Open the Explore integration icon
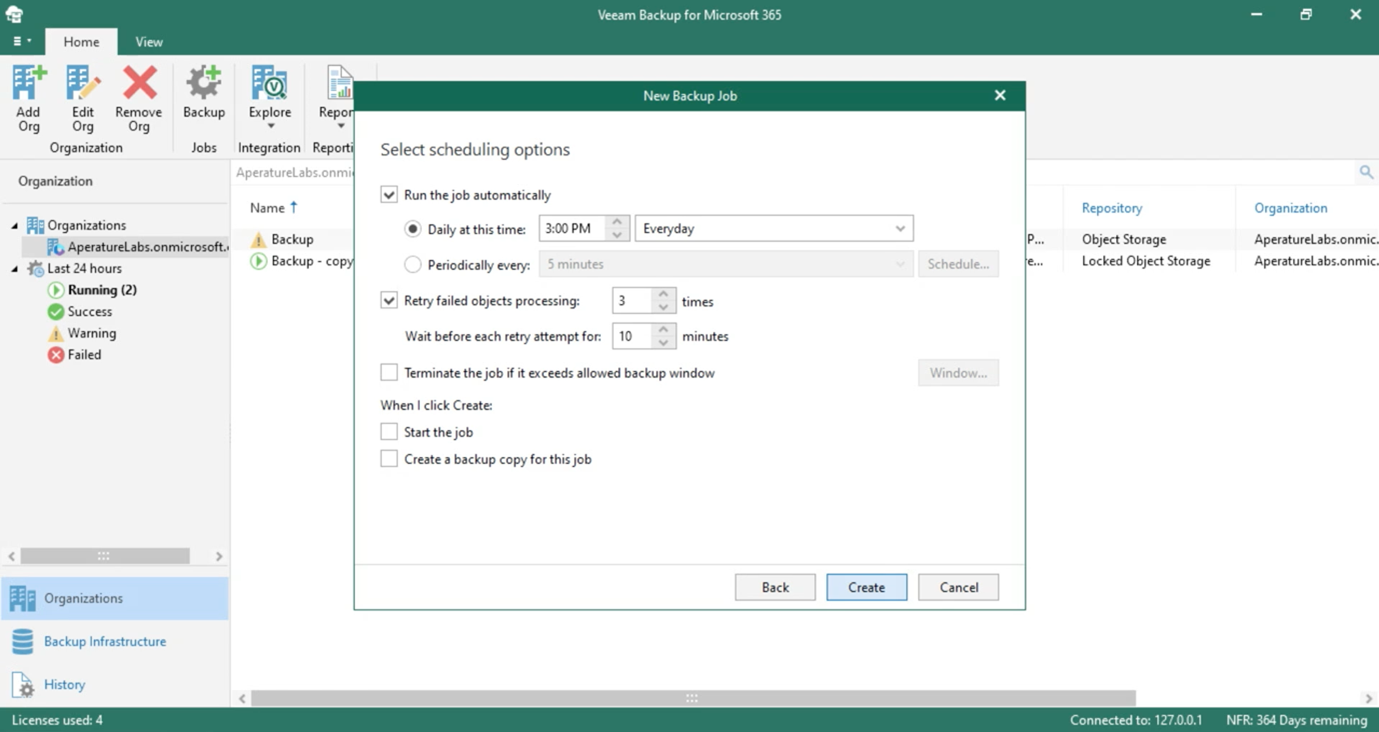The width and height of the screenshot is (1379, 732). [269, 84]
